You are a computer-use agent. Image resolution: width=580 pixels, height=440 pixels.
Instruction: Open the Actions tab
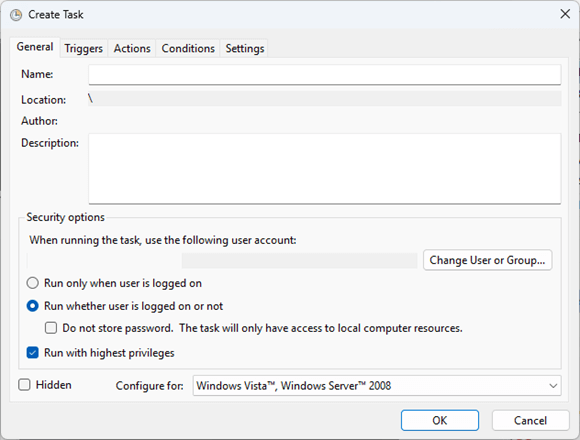coord(132,48)
